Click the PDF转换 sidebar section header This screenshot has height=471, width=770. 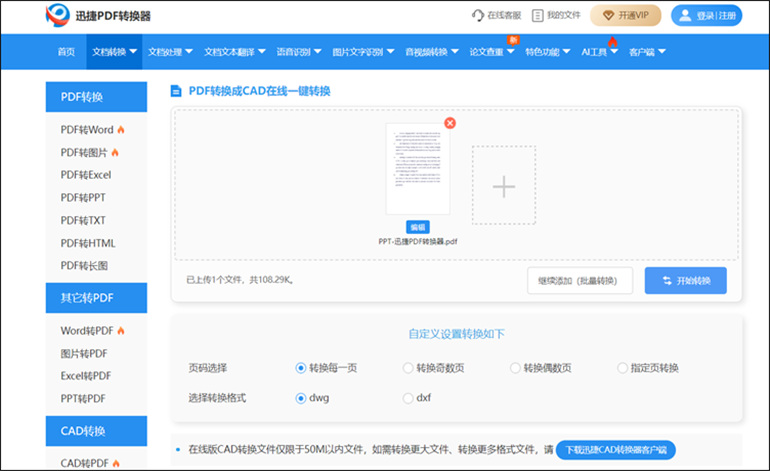coord(96,97)
